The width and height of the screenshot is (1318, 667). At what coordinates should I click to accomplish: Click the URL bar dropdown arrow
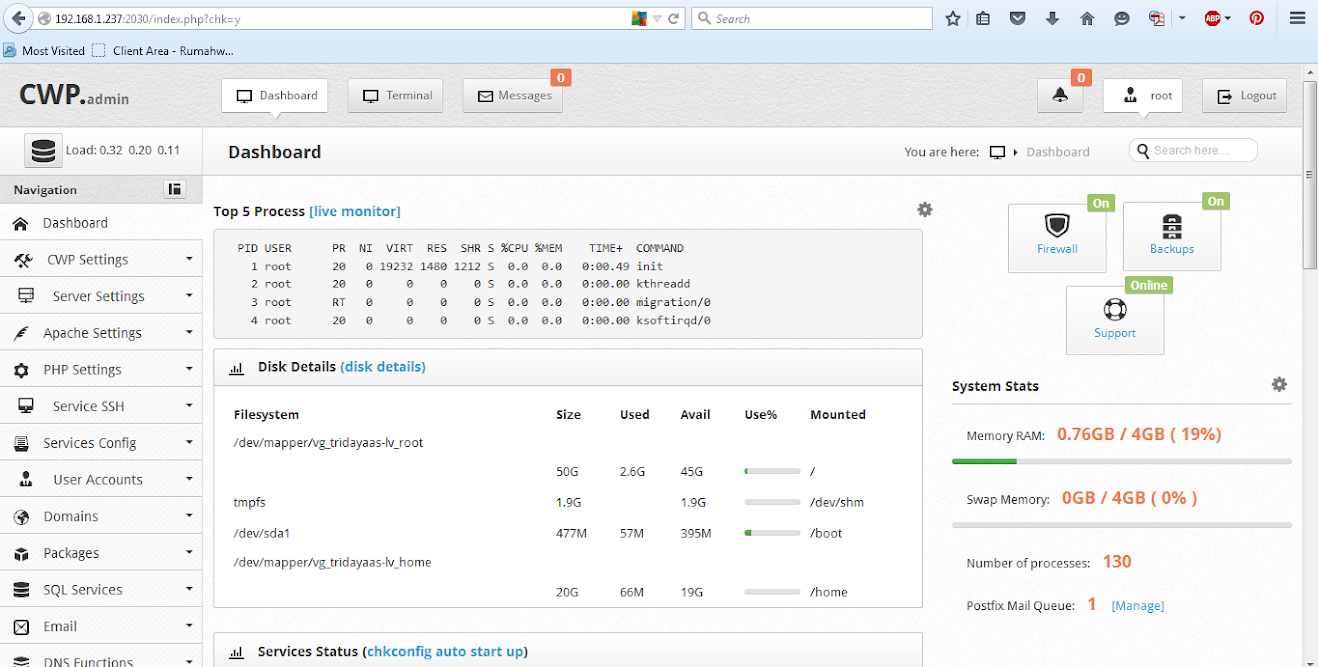tap(656, 19)
